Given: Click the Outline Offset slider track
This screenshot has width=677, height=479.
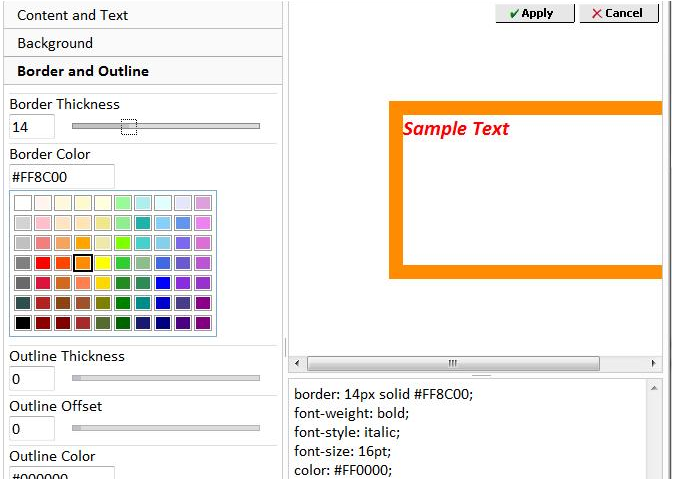Looking at the screenshot, I should 166,428.
